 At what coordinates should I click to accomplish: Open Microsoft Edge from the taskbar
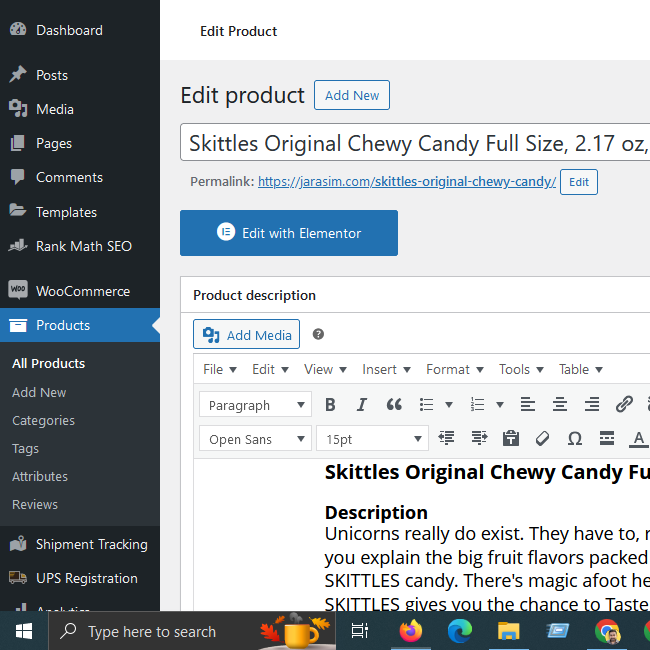pos(460,631)
